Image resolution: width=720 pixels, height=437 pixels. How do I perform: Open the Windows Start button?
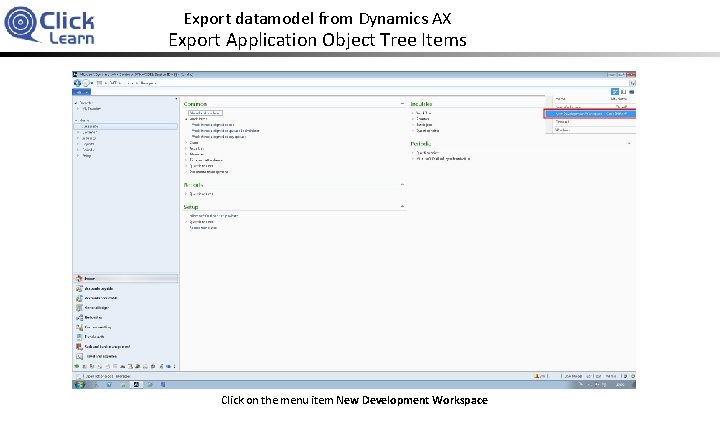pyautogui.click(x=79, y=385)
